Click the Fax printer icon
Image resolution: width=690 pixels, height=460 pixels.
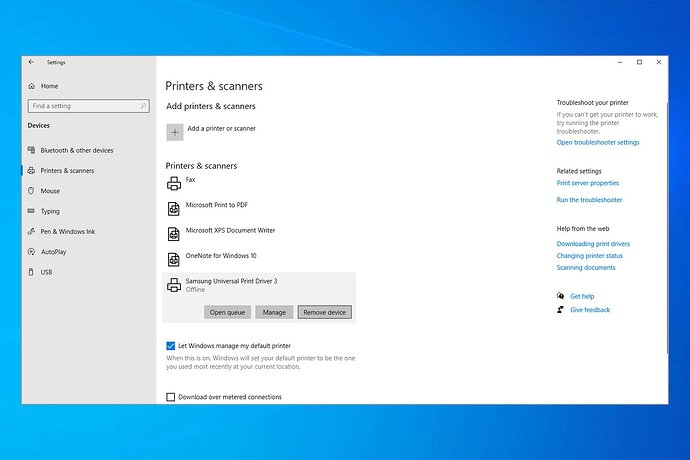[174, 183]
